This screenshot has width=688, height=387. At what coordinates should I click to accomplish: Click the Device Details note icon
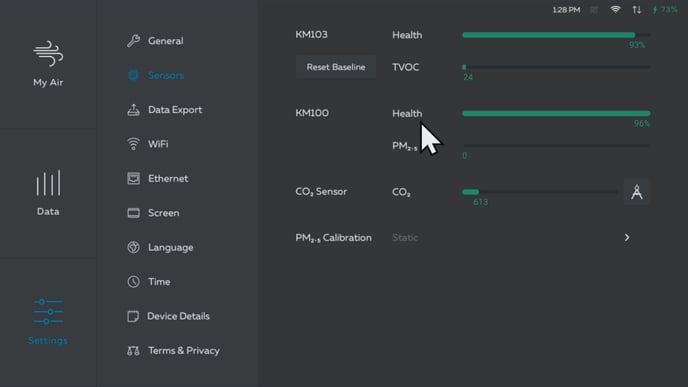pos(133,316)
